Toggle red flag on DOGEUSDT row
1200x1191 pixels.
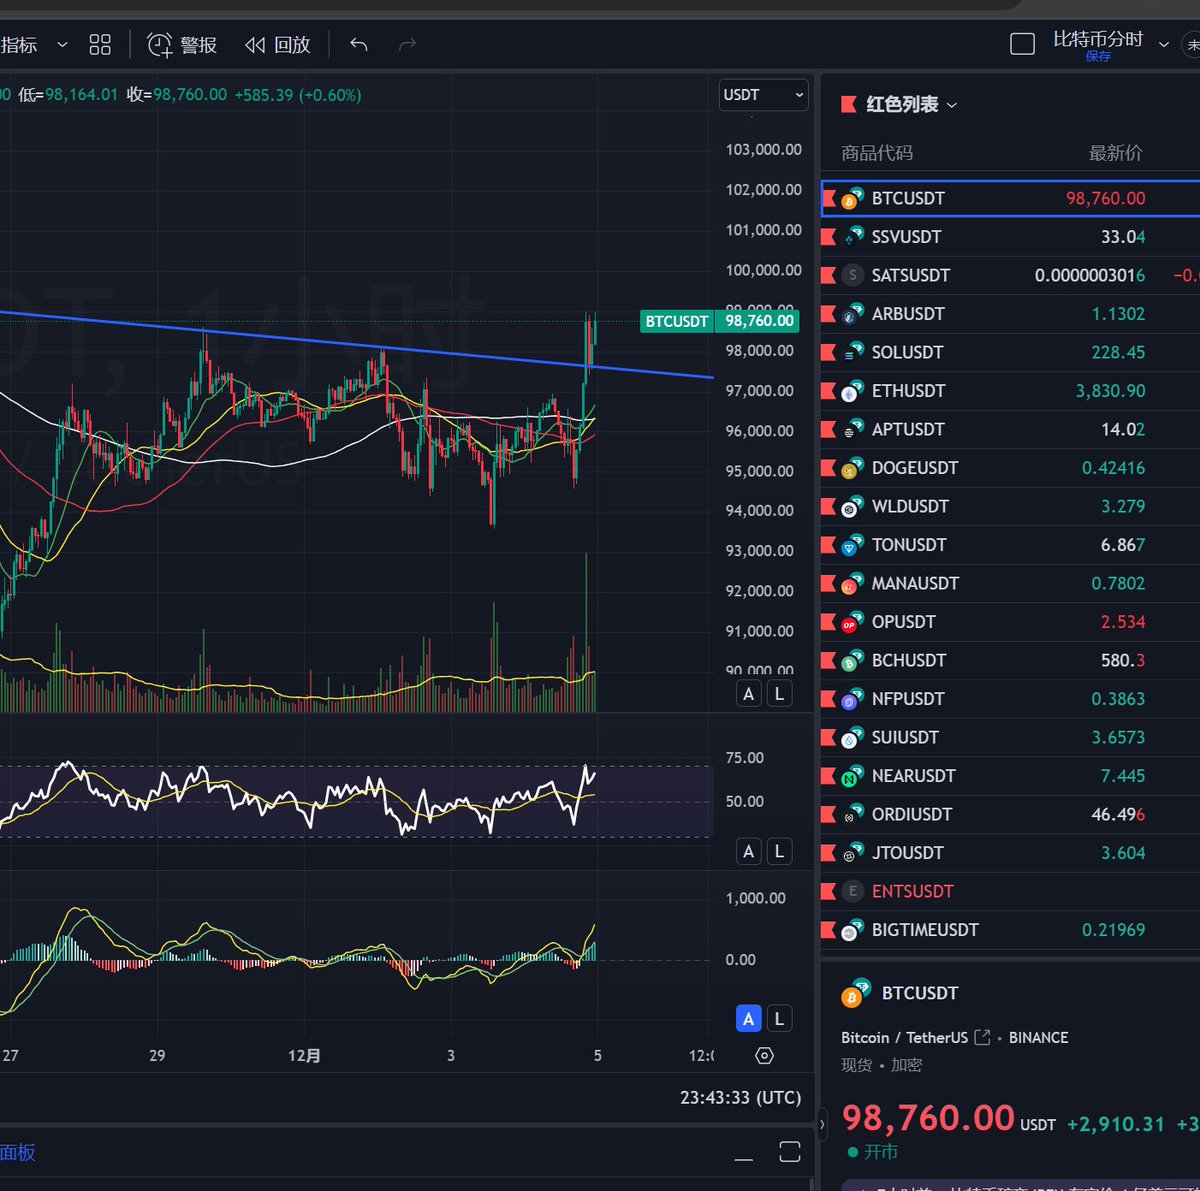click(x=828, y=468)
